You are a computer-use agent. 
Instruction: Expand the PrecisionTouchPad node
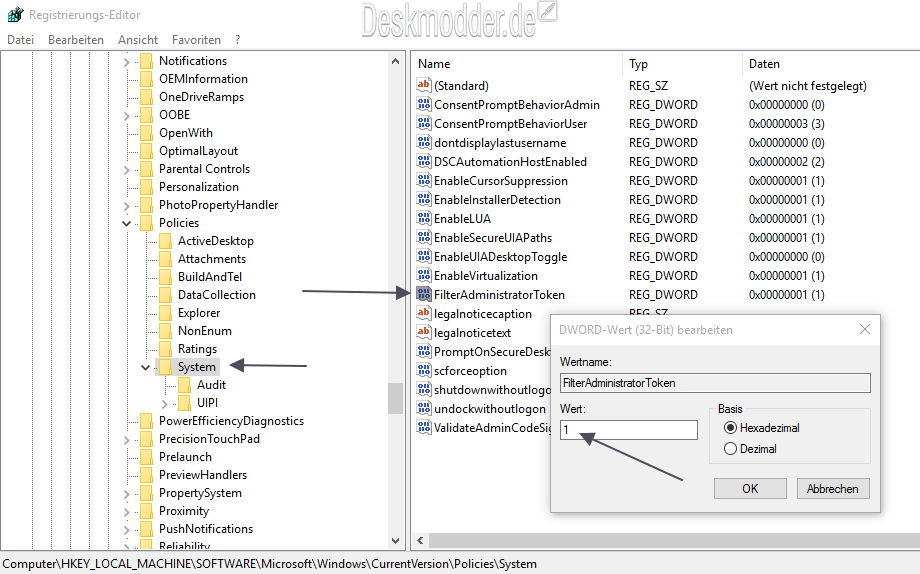[x=127, y=440]
